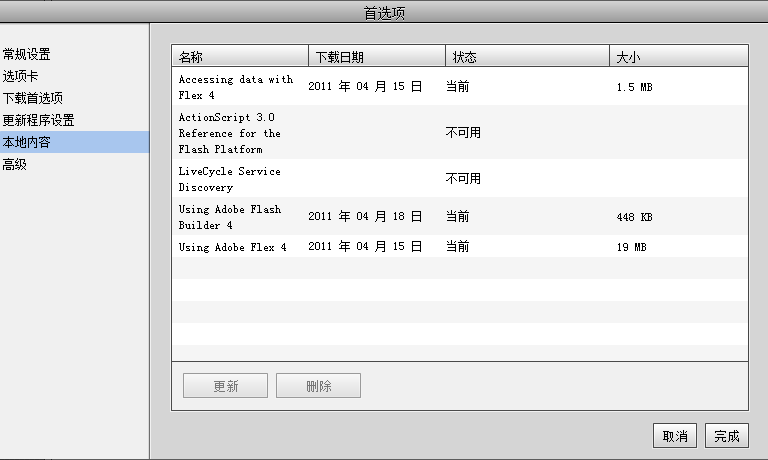Click download date of Using Adobe Flex 4
Image resolution: width=768 pixels, height=460 pixels.
click(x=365, y=246)
